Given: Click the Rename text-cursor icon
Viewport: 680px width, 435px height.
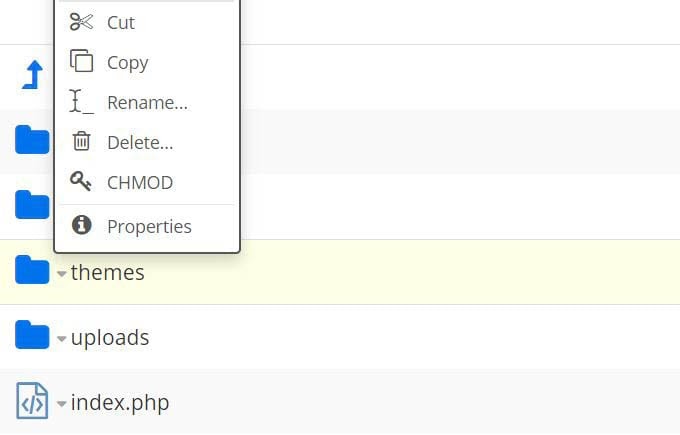Looking at the screenshot, I should [81, 102].
